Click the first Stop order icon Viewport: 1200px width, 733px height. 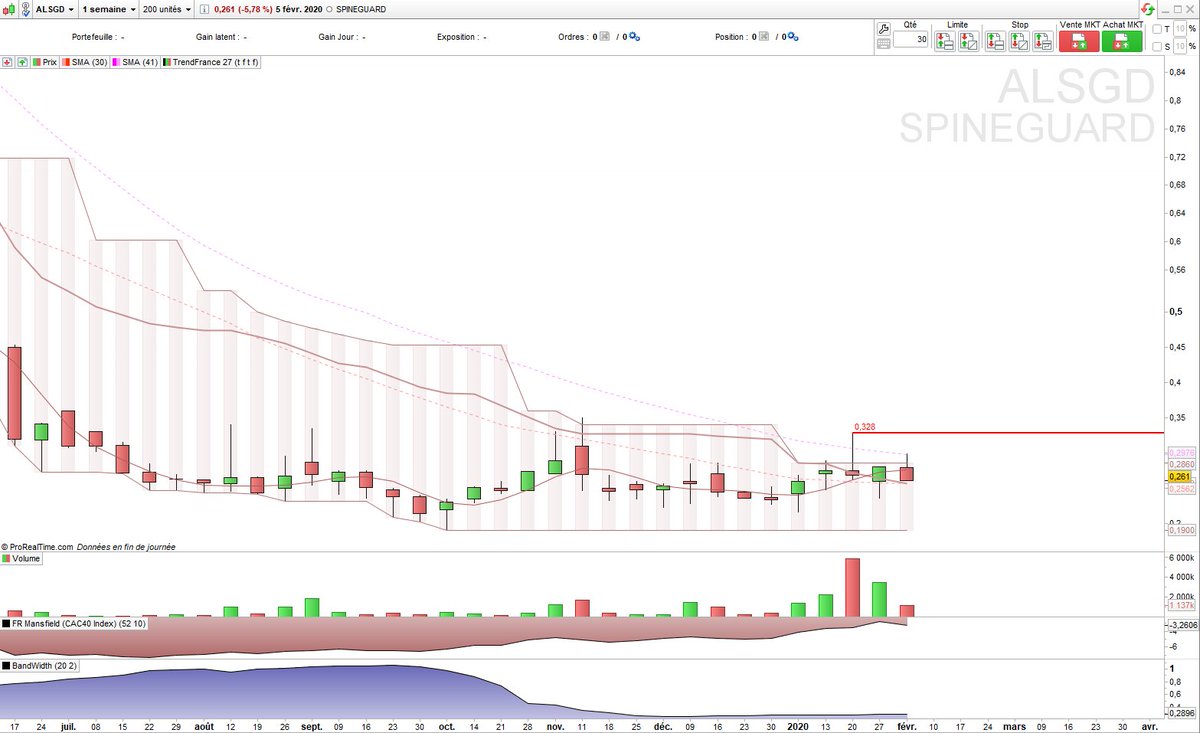[995, 41]
